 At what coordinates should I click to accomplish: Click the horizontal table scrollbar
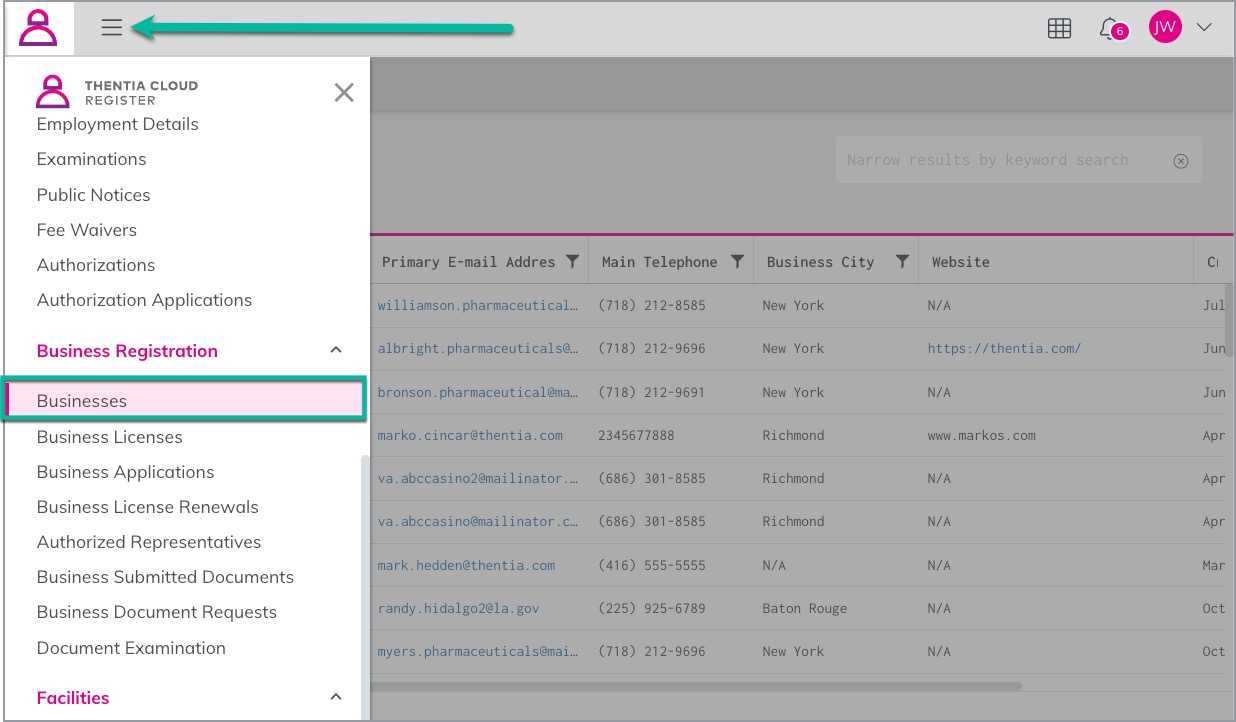[697, 687]
